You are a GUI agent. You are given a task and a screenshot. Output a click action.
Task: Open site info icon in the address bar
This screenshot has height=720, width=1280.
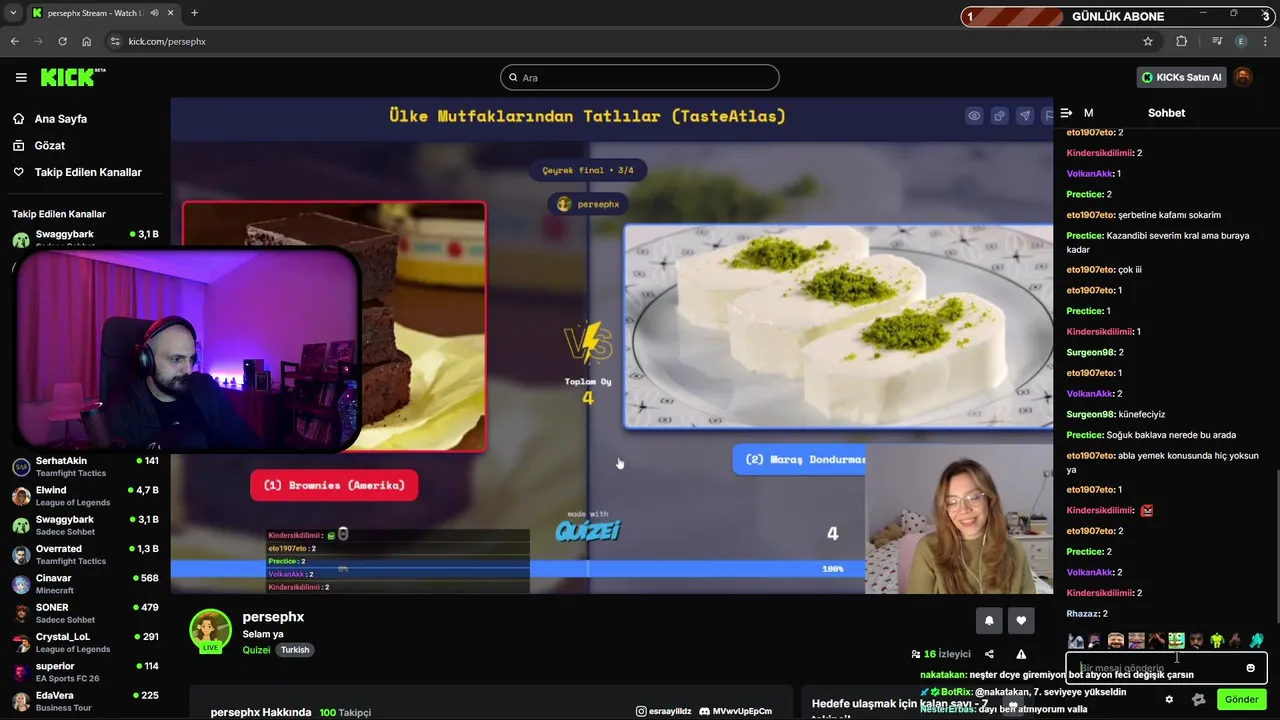coord(115,41)
